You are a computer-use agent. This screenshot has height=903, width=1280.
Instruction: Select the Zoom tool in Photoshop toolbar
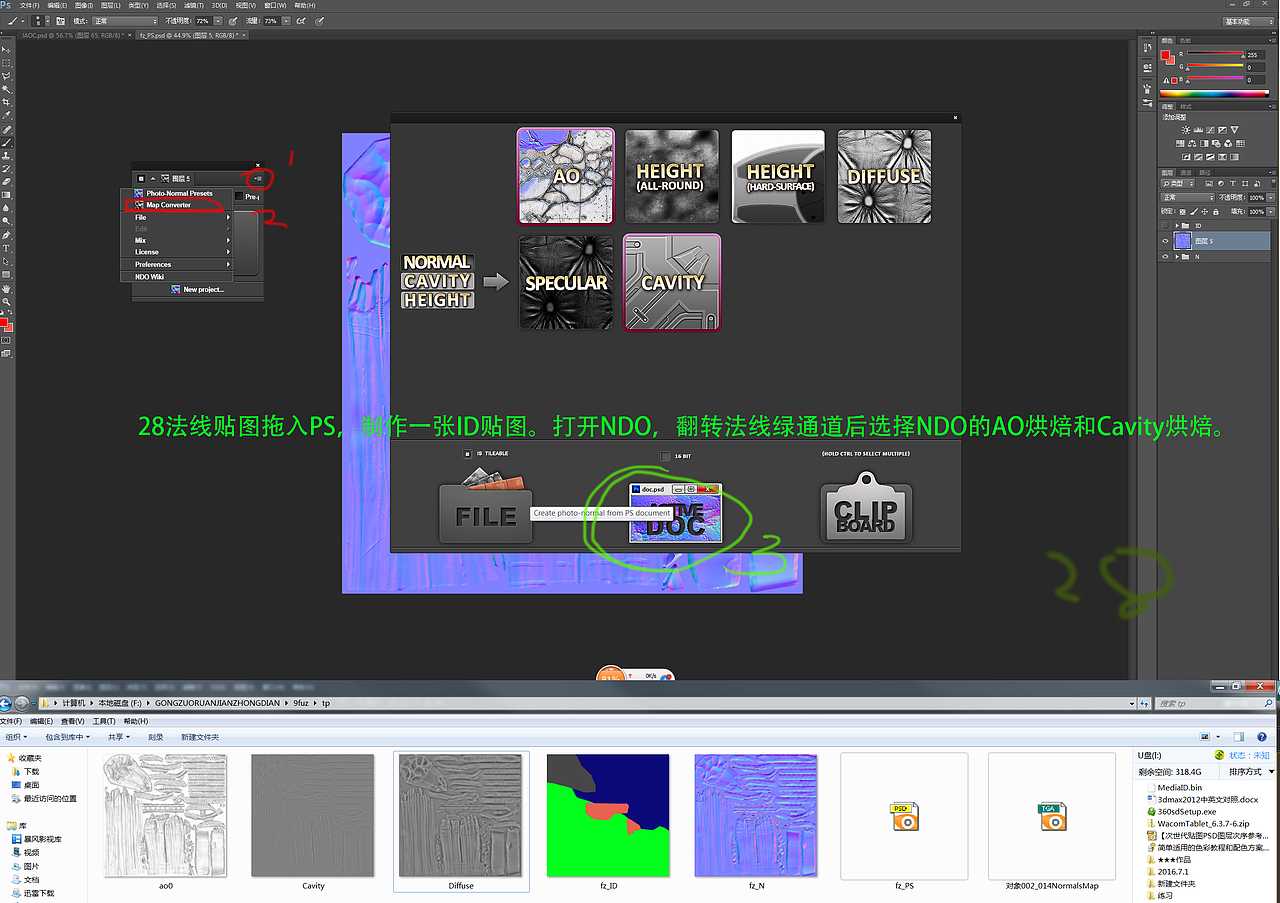pos(6,302)
